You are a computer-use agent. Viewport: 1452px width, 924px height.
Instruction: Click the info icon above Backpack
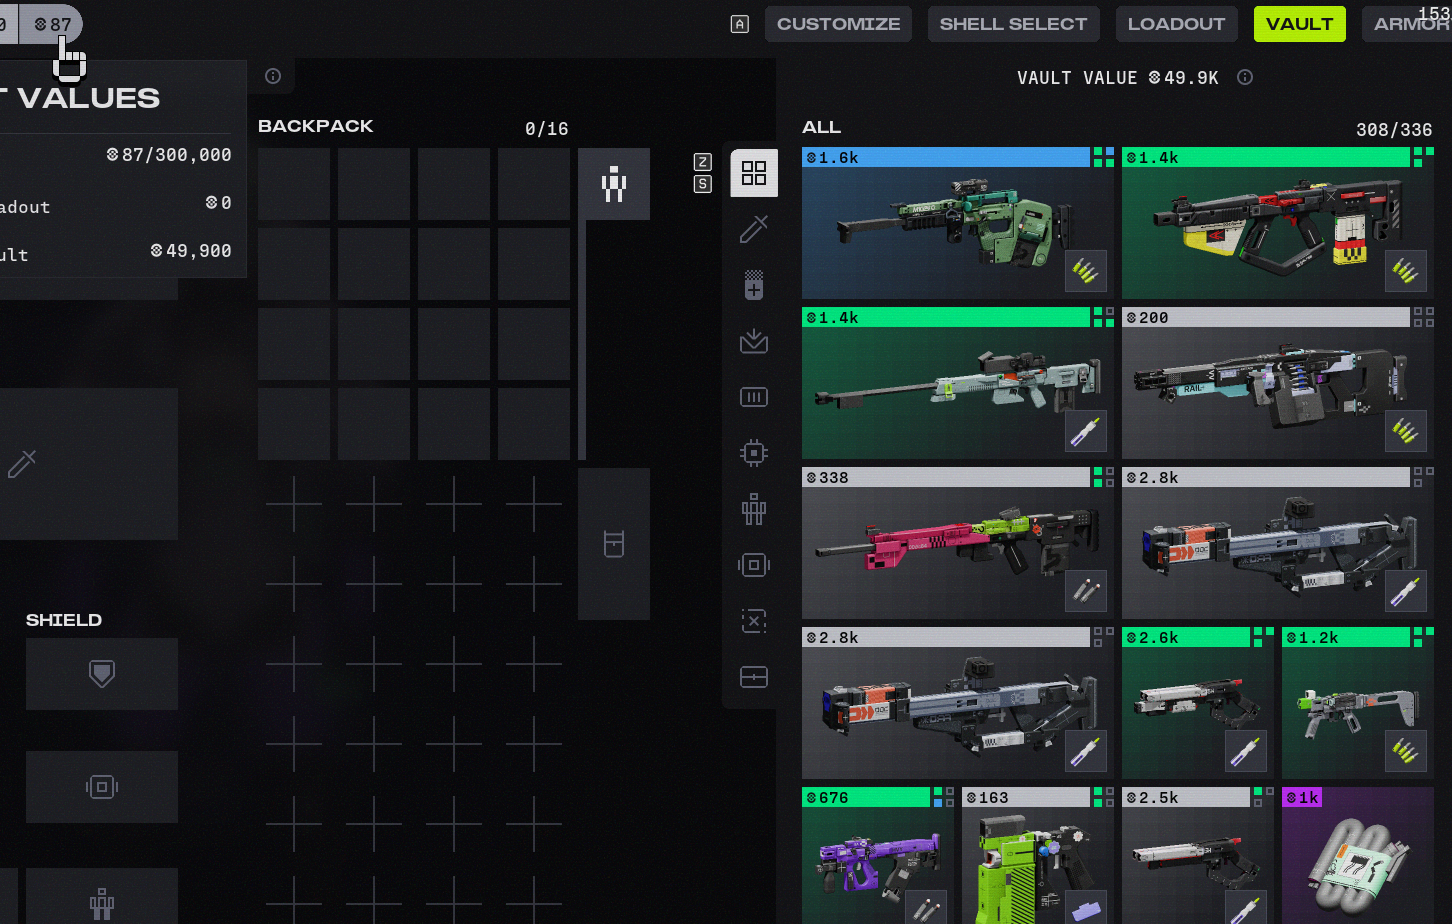(x=273, y=76)
